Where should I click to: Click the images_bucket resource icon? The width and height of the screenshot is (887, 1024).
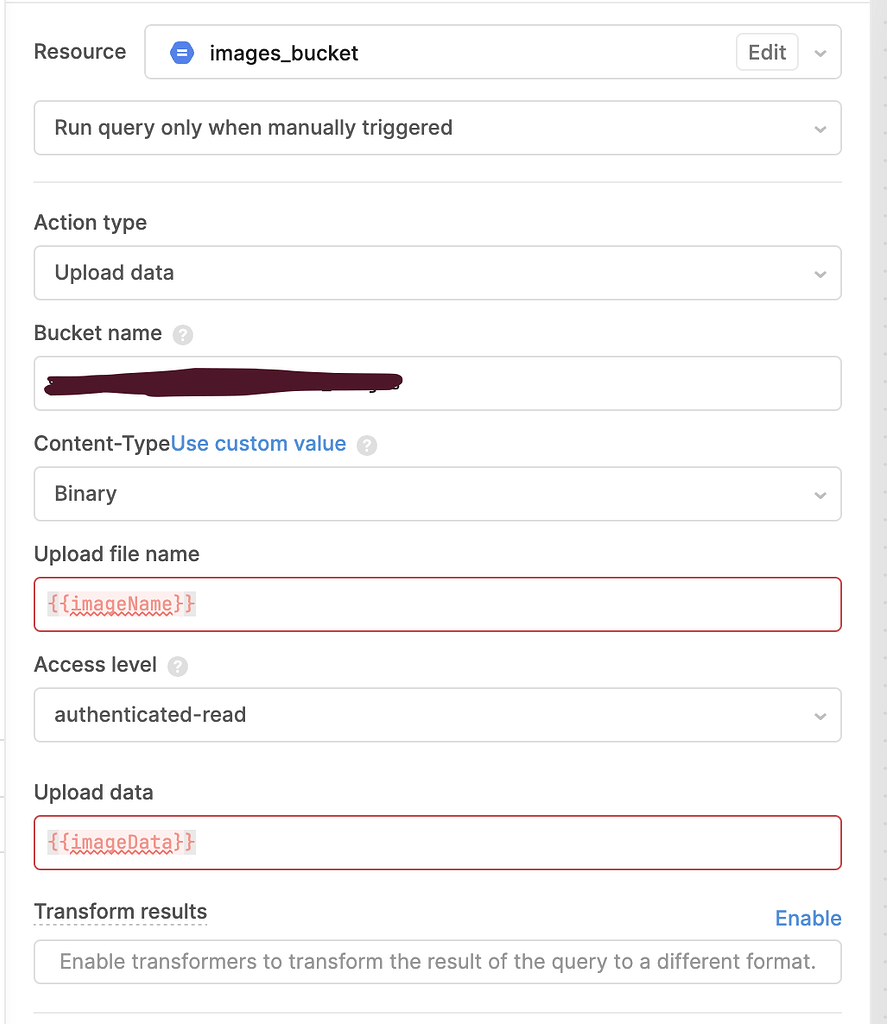click(x=181, y=53)
